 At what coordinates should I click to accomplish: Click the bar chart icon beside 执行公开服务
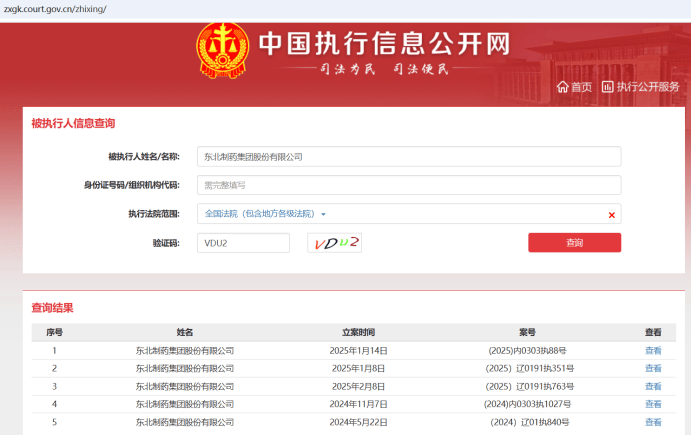pyautogui.click(x=607, y=87)
